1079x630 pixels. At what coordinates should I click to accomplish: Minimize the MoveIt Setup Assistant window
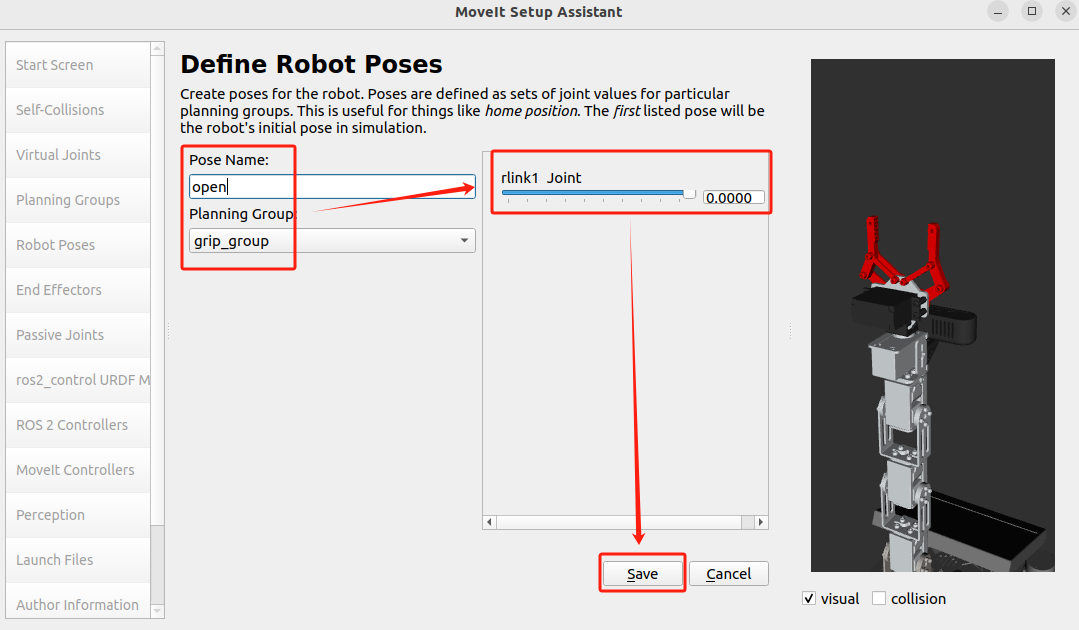998,12
